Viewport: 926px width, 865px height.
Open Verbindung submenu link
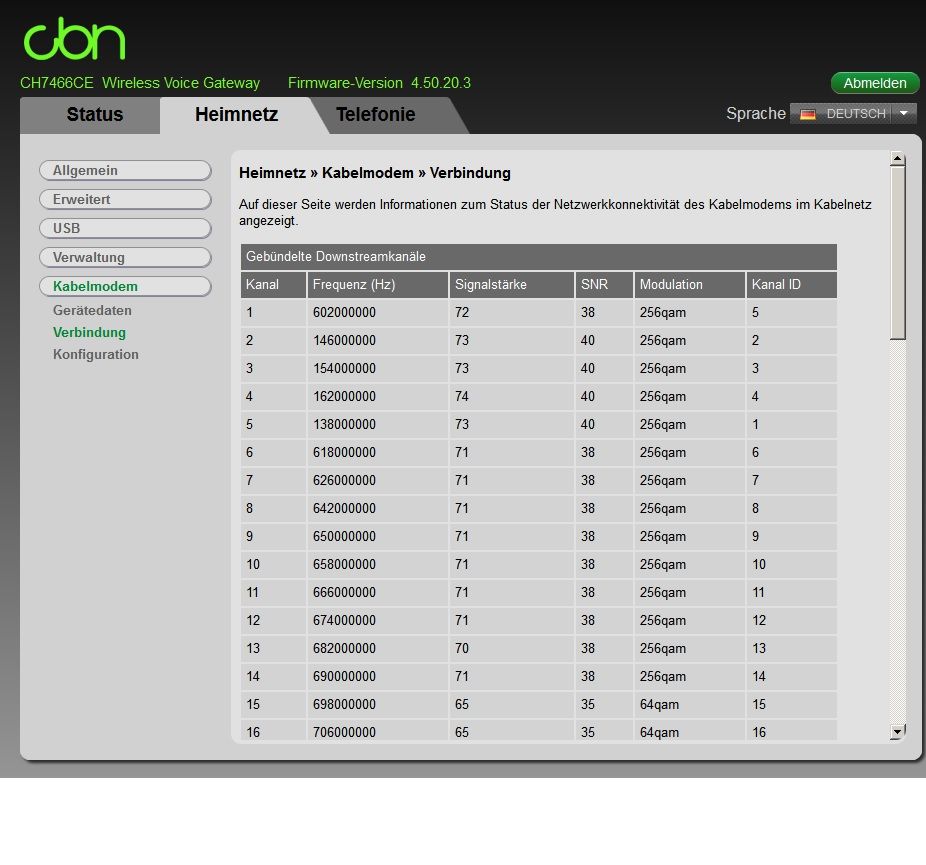pyautogui.click(x=89, y=332)
